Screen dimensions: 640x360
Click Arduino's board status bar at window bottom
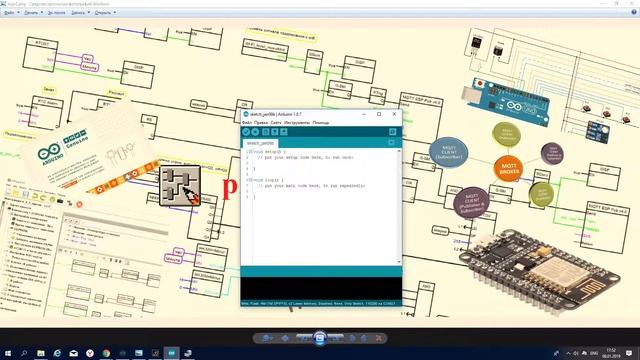[321, 304]
